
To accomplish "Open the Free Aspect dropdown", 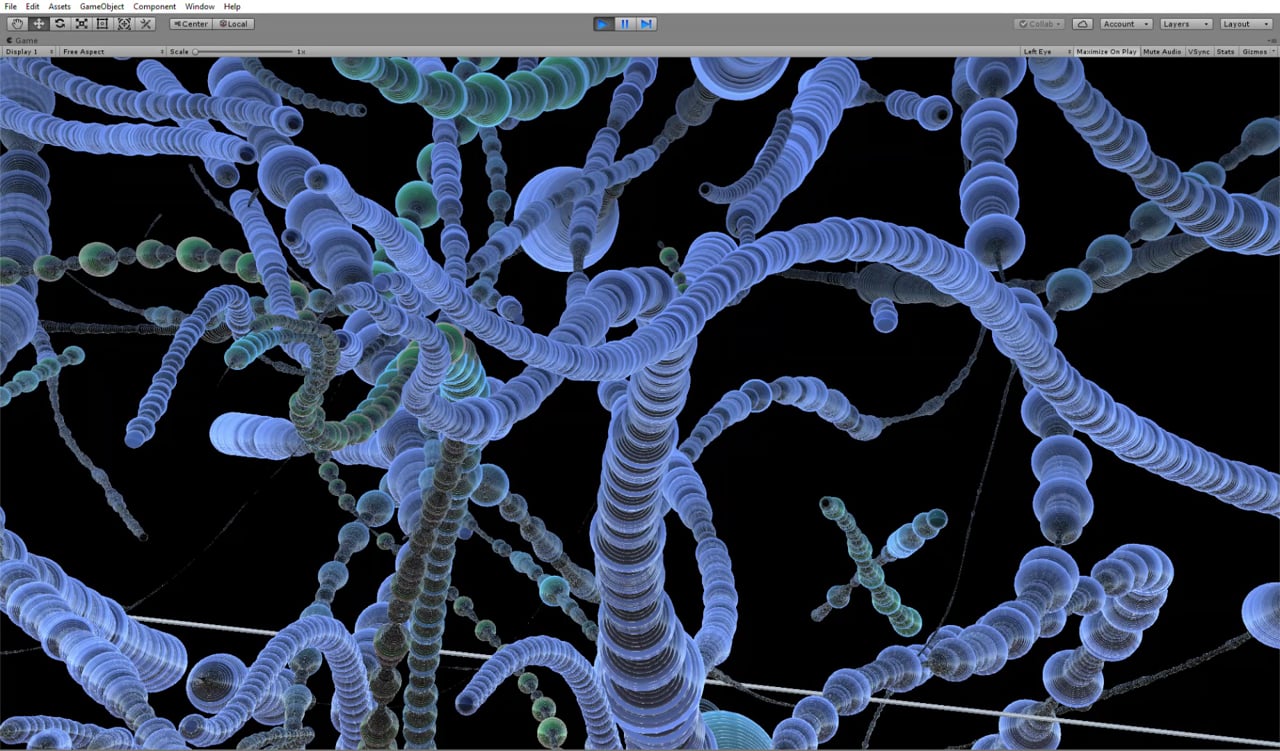I will pyautogui.click(x=112, y=51).
